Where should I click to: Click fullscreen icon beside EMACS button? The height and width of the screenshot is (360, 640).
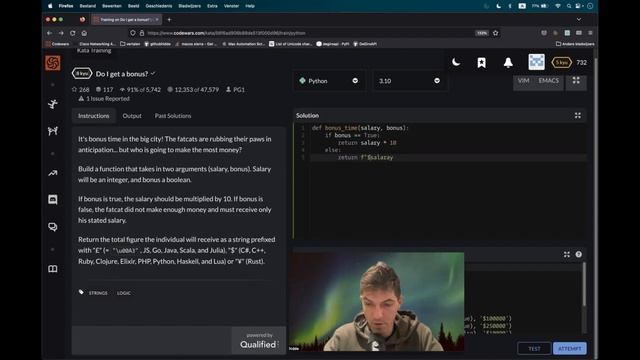pyautogui.click(x=576, y=80)
